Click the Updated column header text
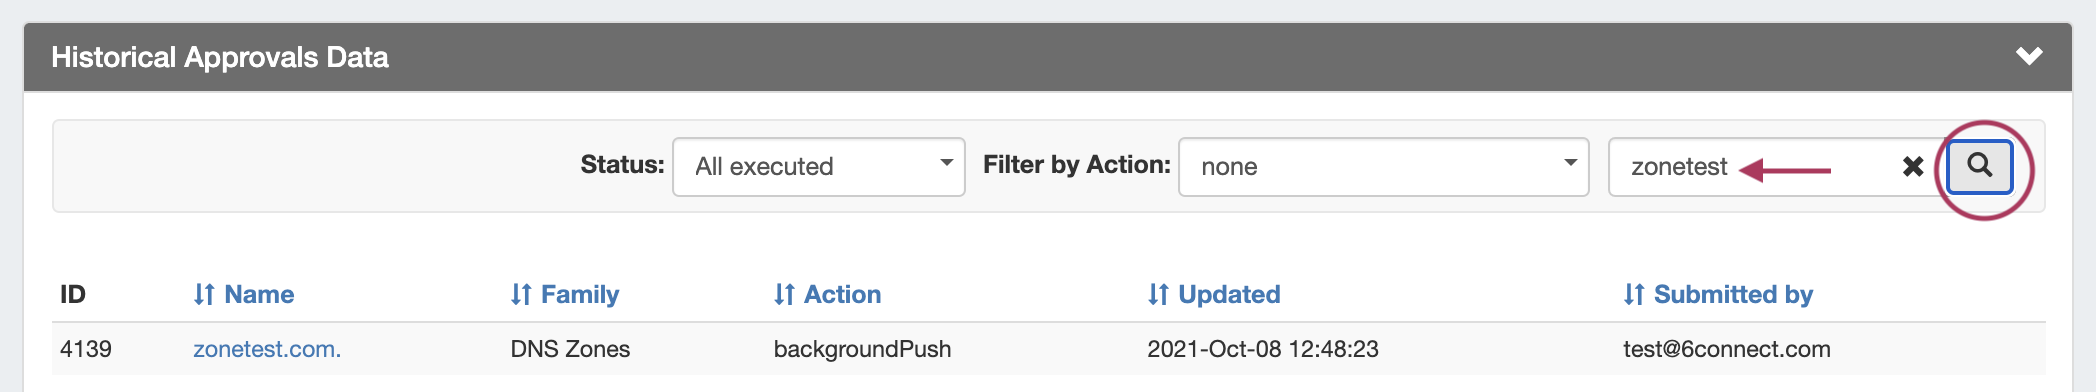Viewport: 2096px width, 392px height. 1229,294
